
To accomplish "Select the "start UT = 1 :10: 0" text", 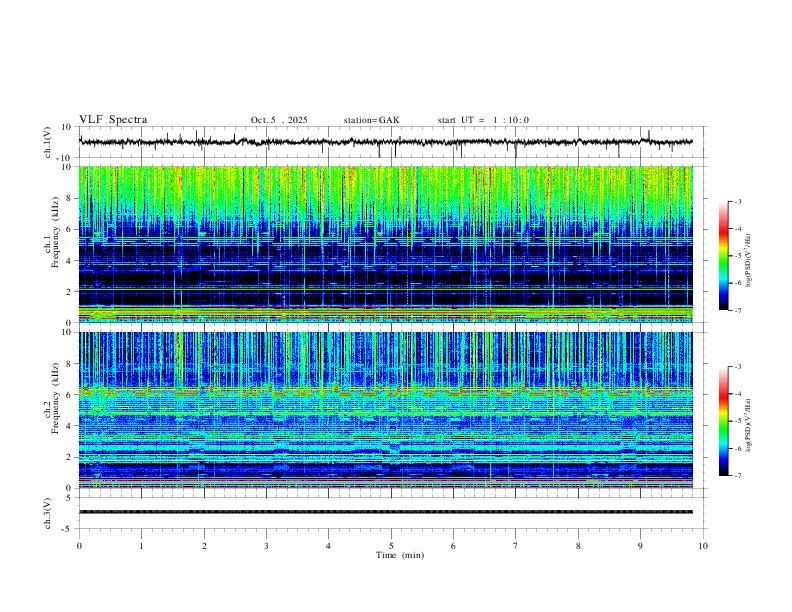I will (483, 120).
